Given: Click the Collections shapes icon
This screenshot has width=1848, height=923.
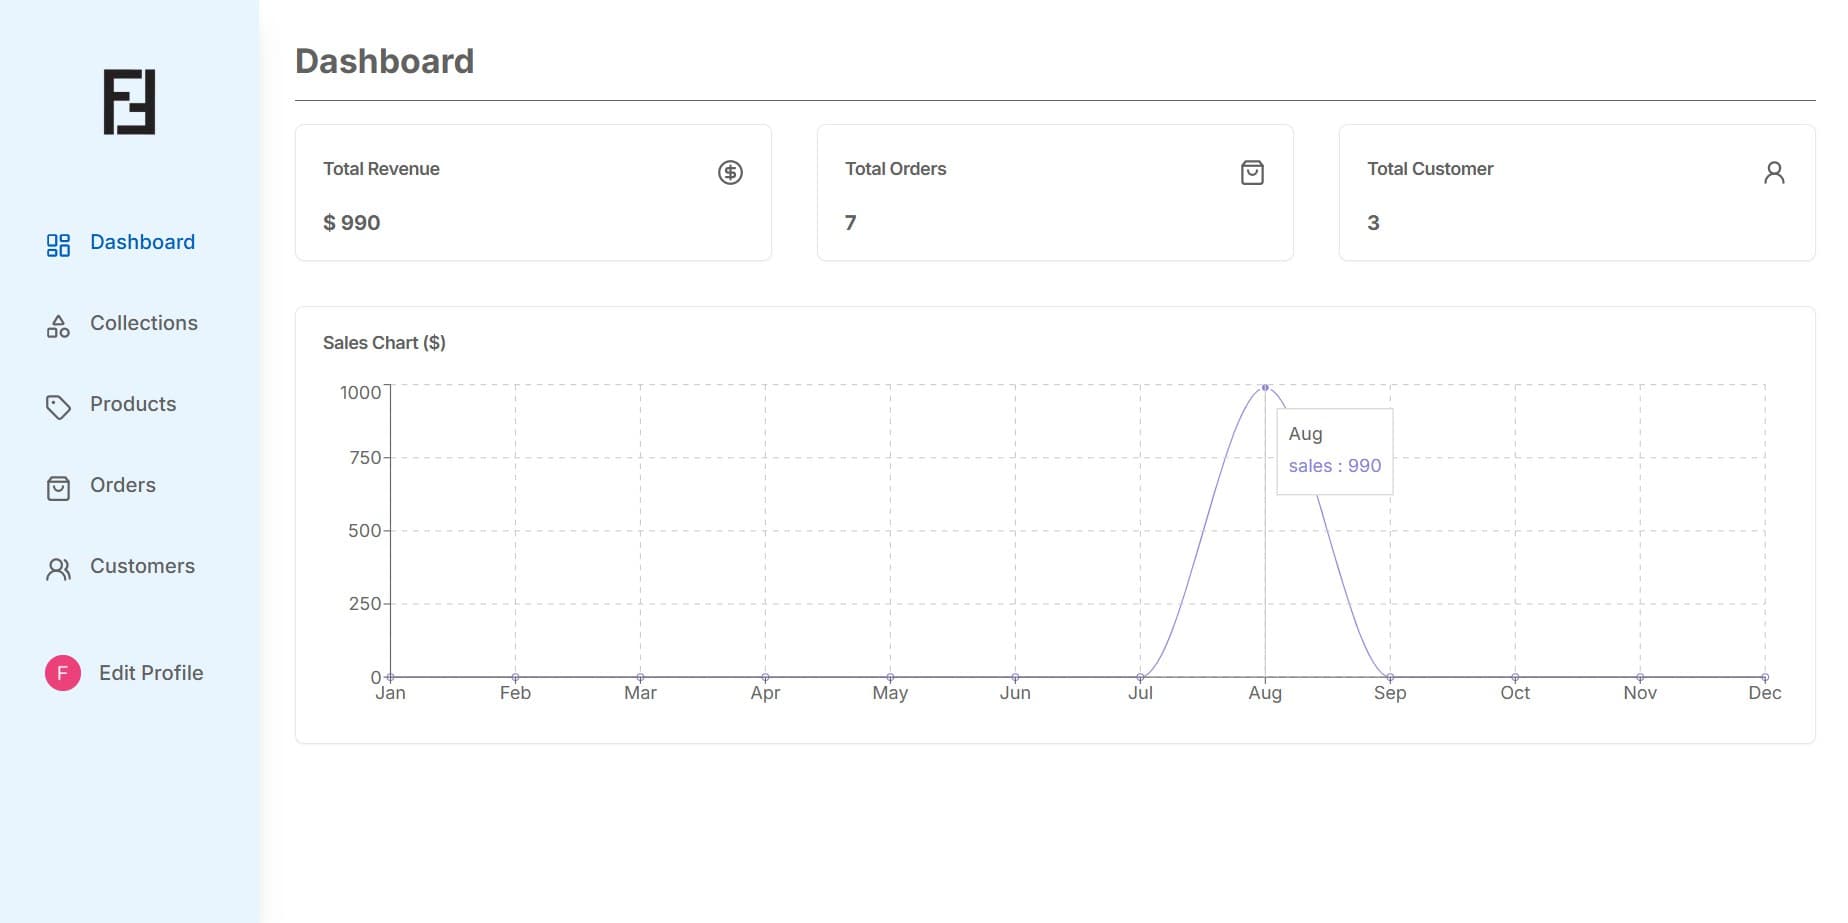Looking at the screenshot, I should point(58,326).
